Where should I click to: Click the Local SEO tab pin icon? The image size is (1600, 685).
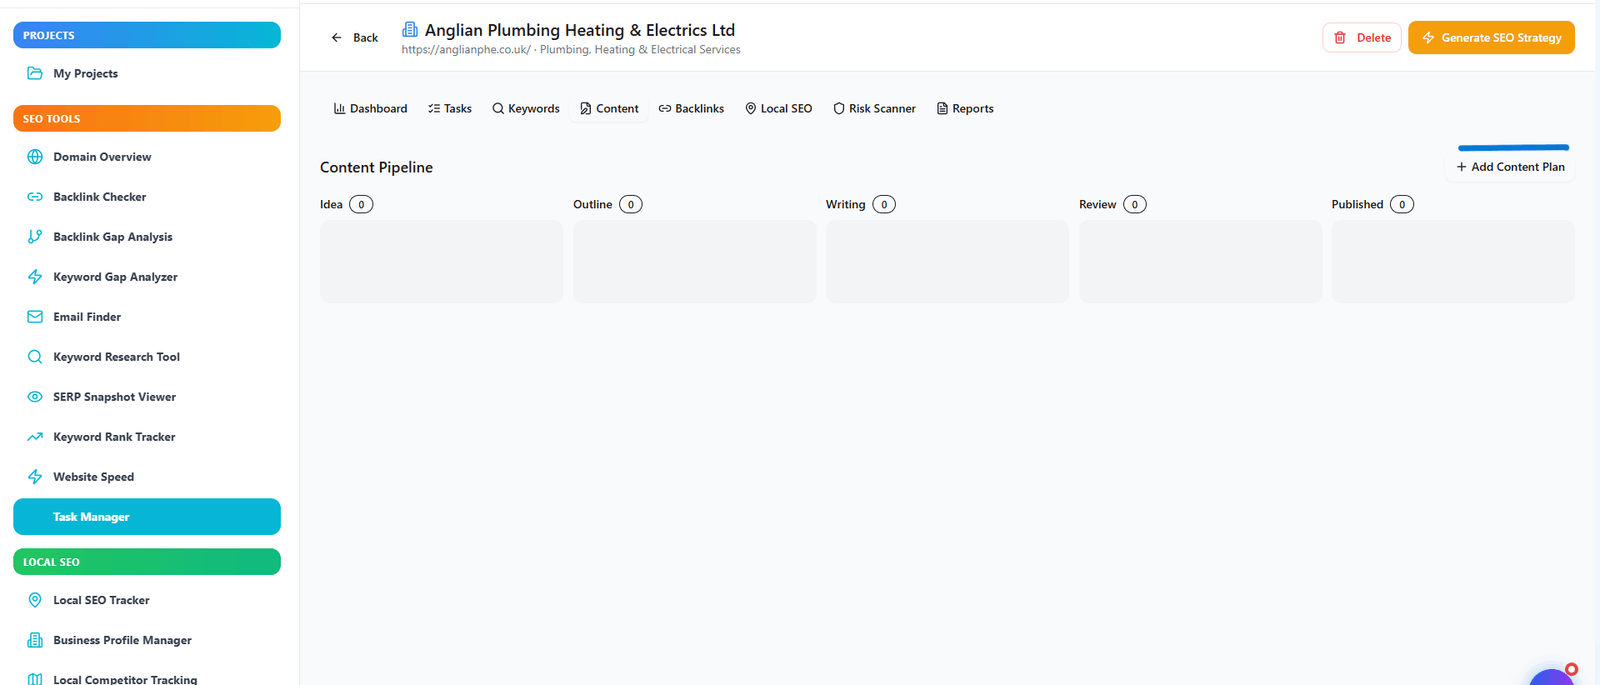(x=750, y=108)
